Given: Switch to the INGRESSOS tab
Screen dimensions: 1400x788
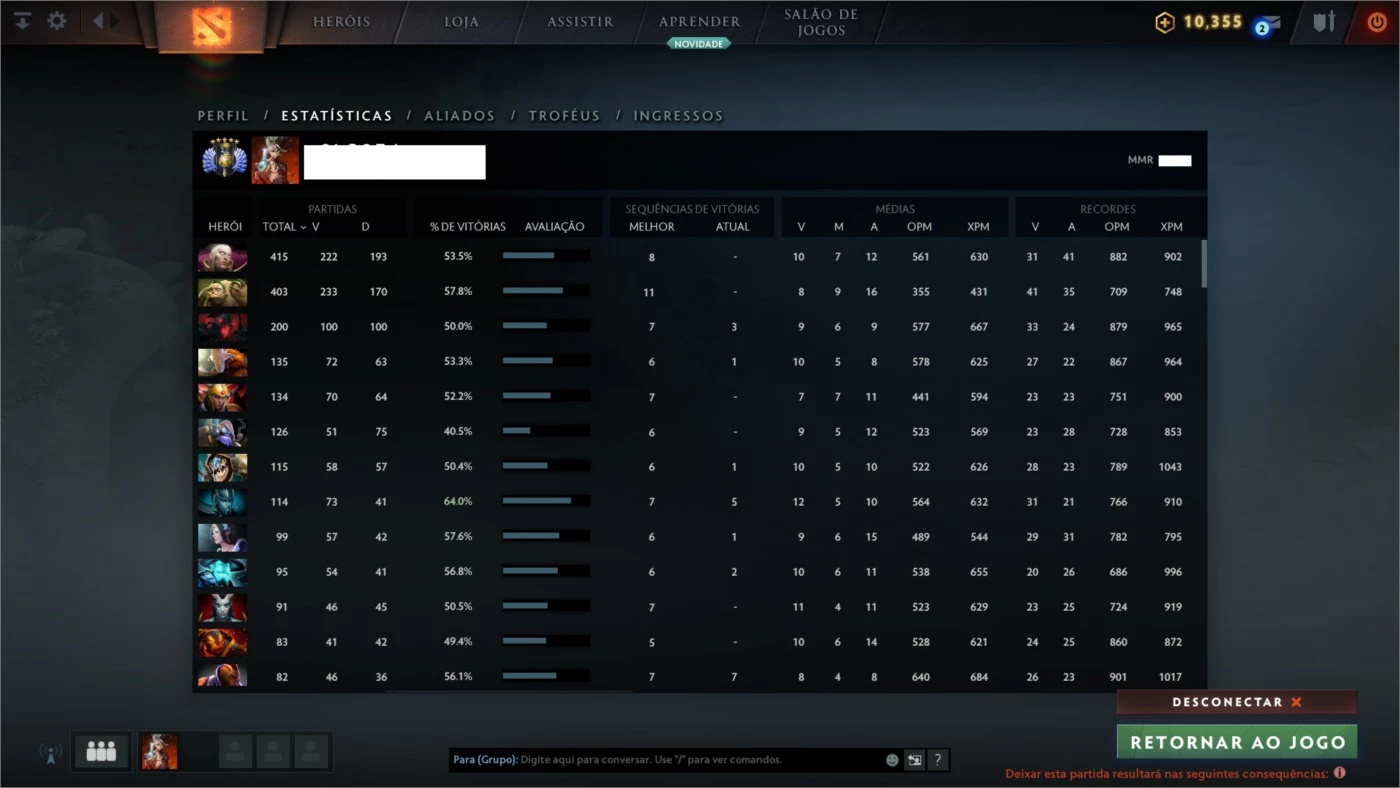Looking at the screenshot, I should [678, 116].
